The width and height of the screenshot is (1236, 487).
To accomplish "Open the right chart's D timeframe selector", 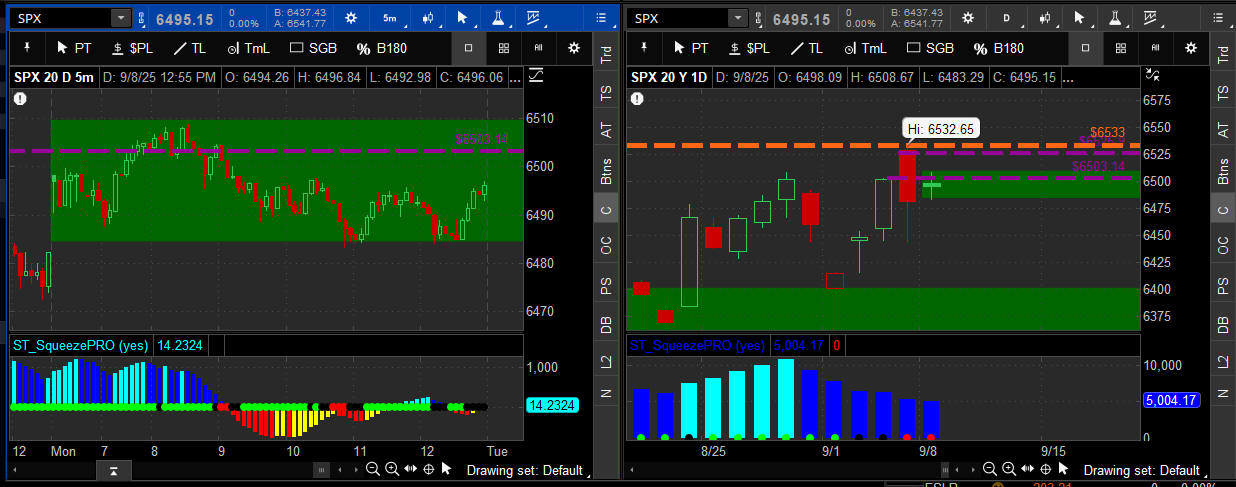I will [1006, 18].
